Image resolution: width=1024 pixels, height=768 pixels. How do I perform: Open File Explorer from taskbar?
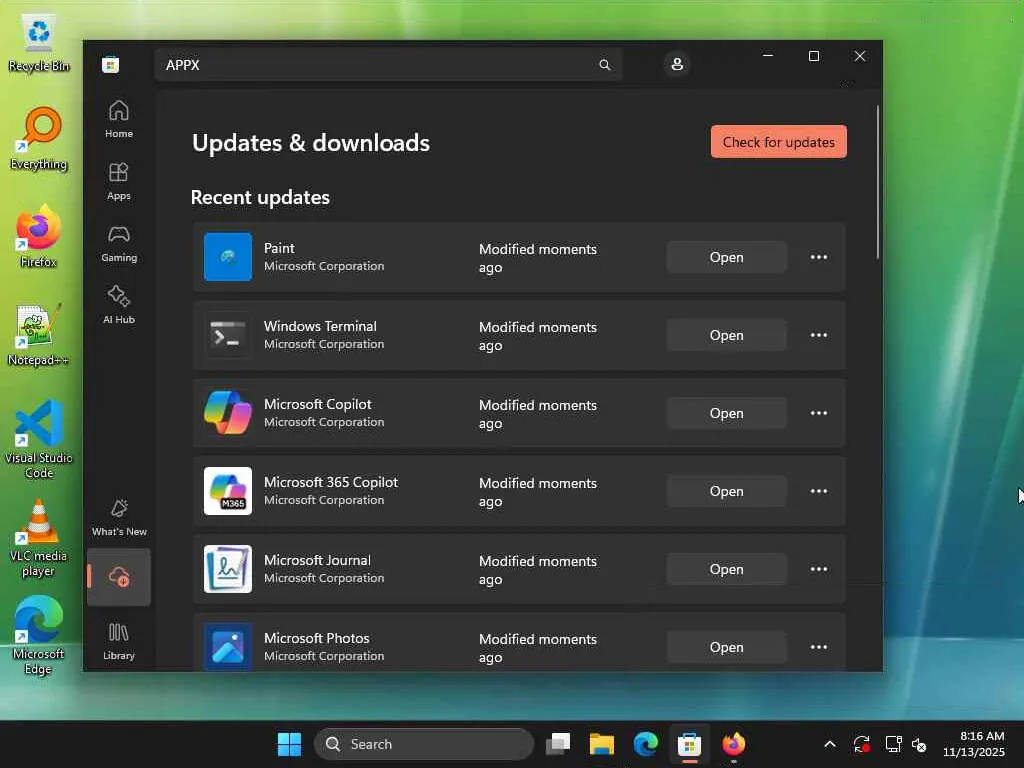(x=601, y=744)
